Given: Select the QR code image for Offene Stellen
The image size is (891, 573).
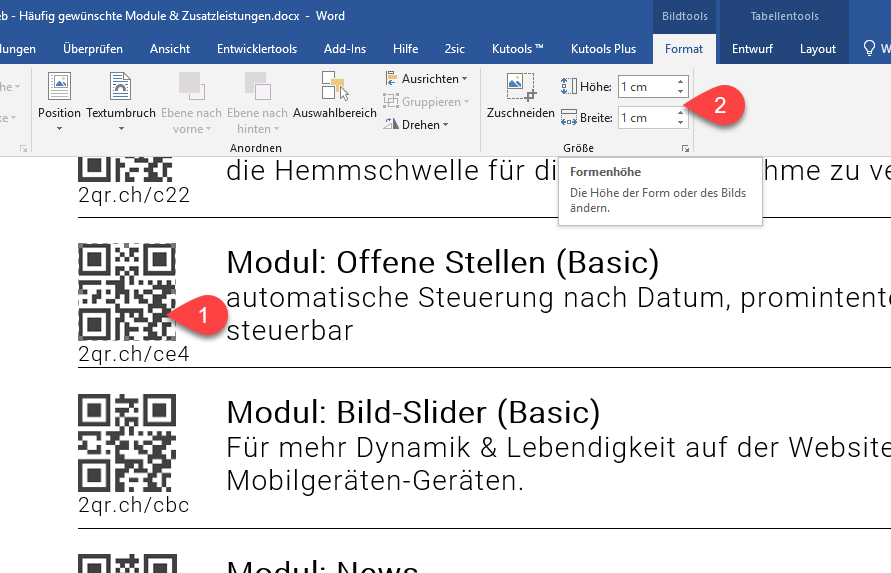Looking at the screenshot, I should [126, 292].
